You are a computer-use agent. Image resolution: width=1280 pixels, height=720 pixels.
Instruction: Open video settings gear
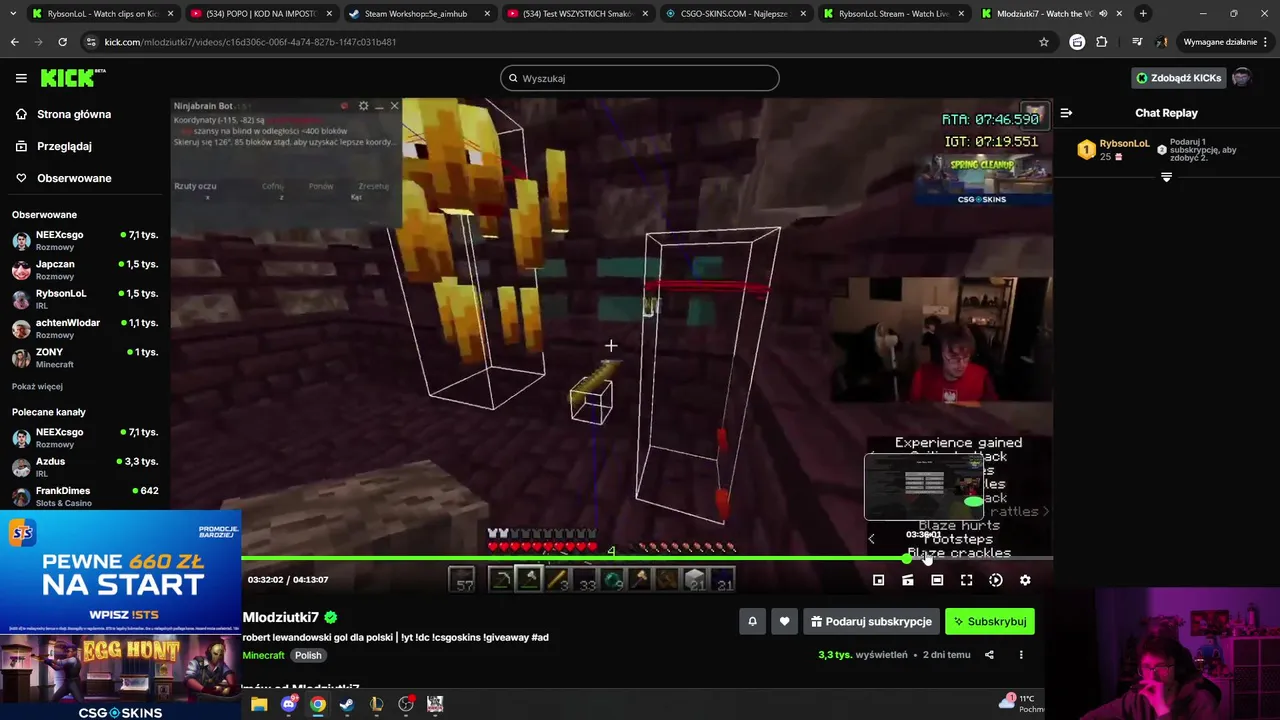[x=1025, y=580]
